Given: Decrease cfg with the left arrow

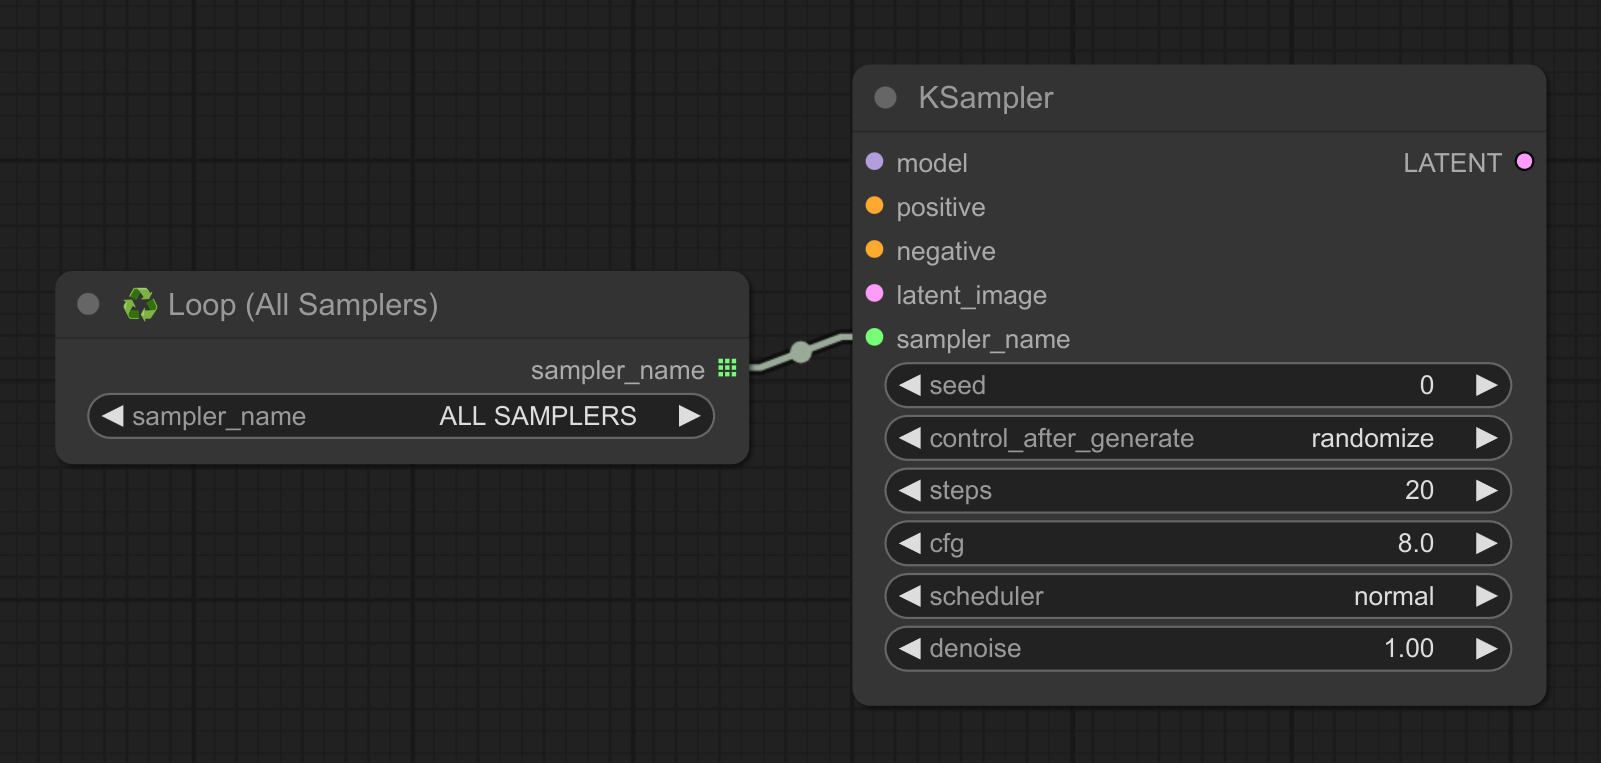Looking at the screenshot, I should click(909, 543).
